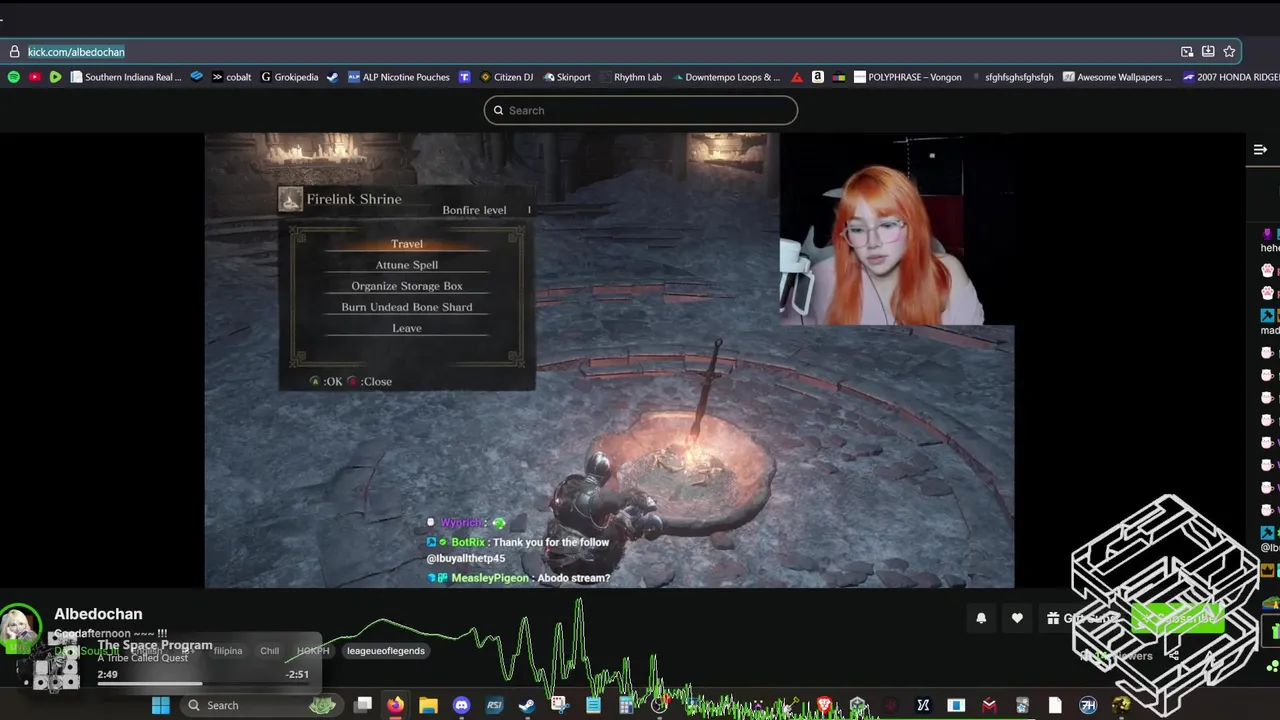Click the filipina stream tag

click(x=227, y=651)
